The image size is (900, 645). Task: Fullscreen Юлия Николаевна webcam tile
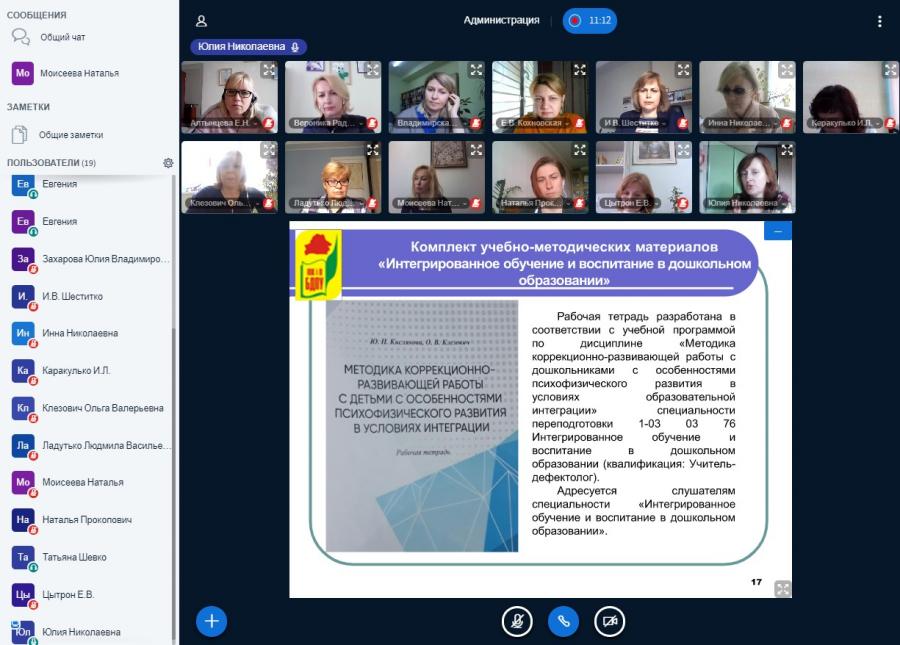tap(786, 150)
